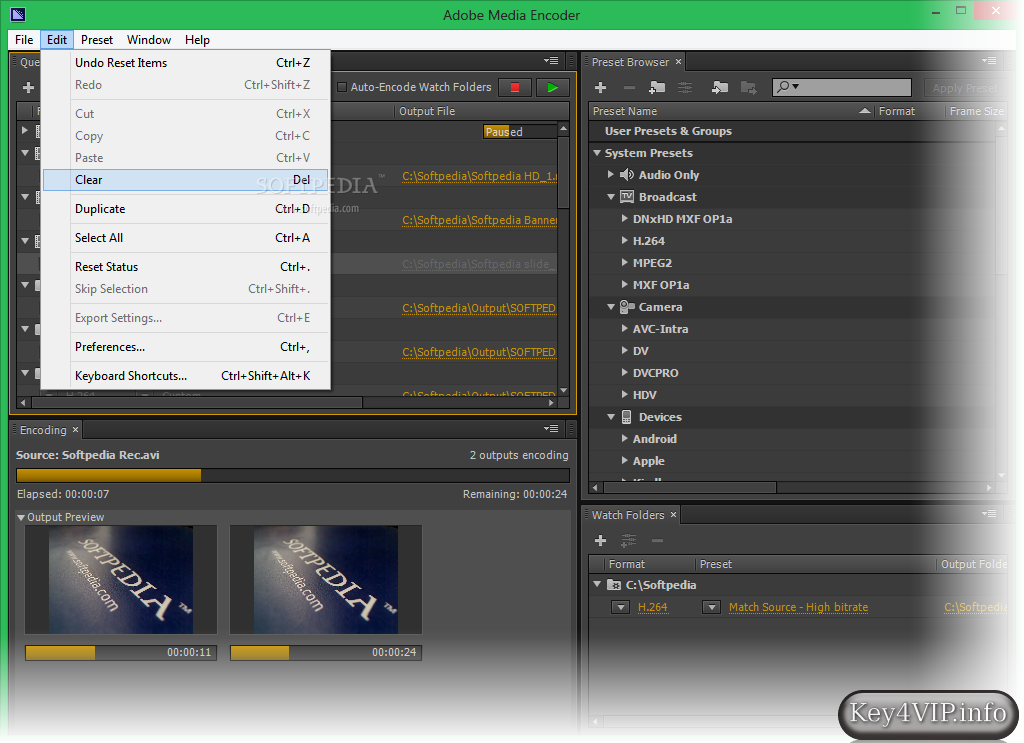Sort presets by the Preset Name column header
This screenshot has height=743, width=1024.
tap(730, 111)
